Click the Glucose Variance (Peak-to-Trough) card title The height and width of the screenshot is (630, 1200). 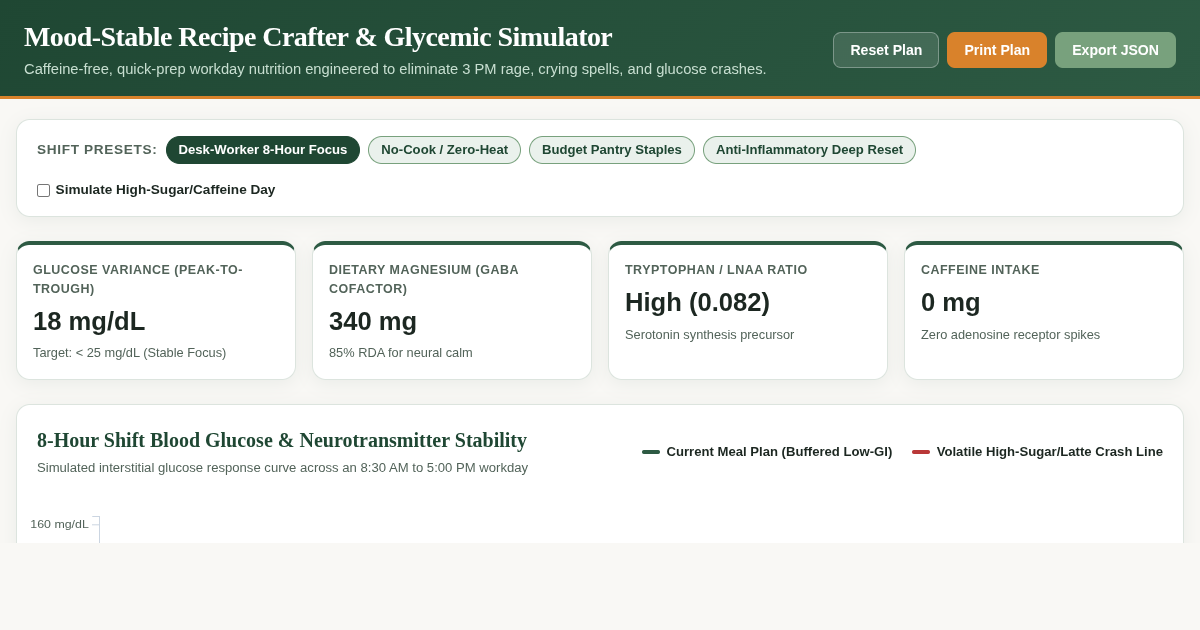click(x=138, y=279)
